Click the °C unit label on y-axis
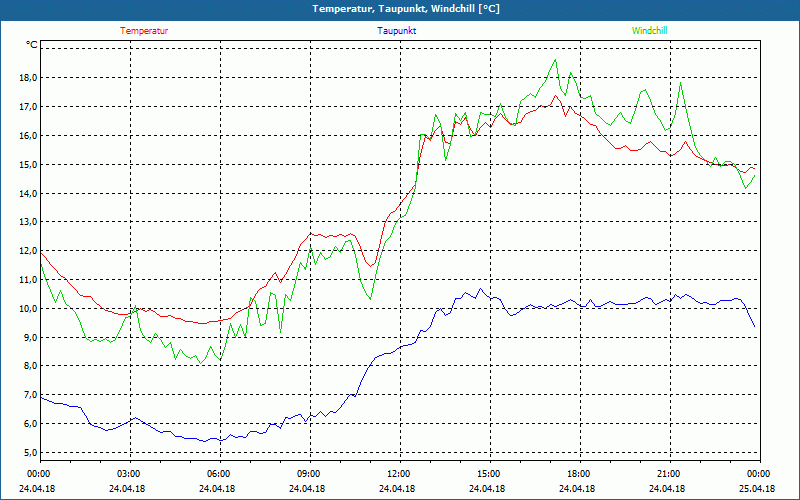 pos(31,45)
